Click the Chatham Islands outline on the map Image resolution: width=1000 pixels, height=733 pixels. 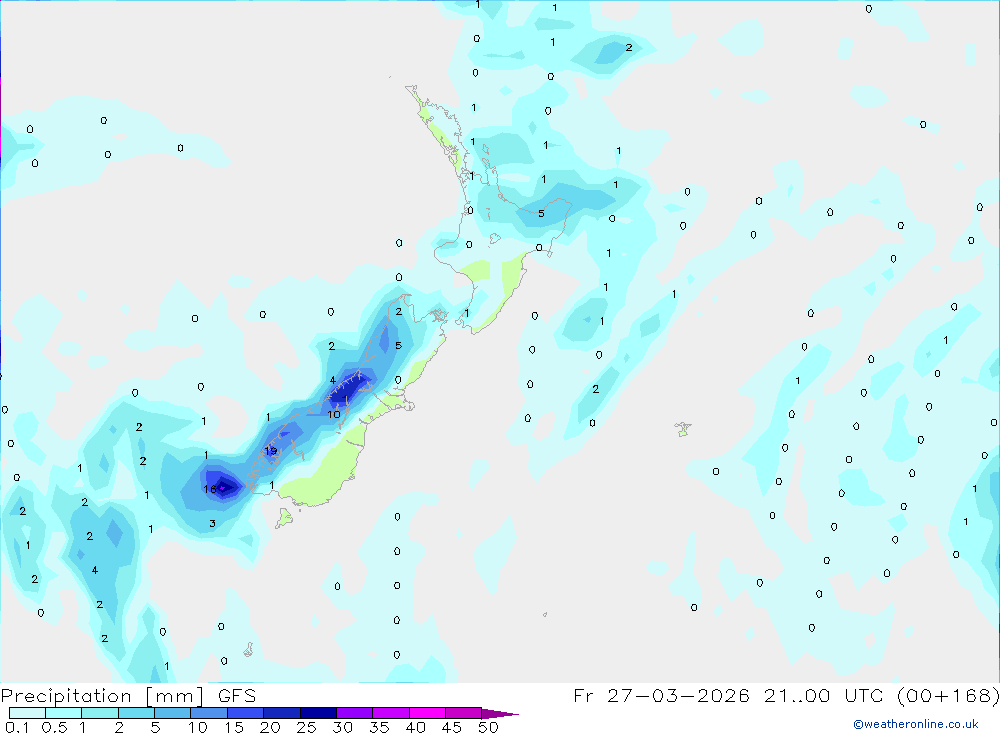[x=683, y=429]
